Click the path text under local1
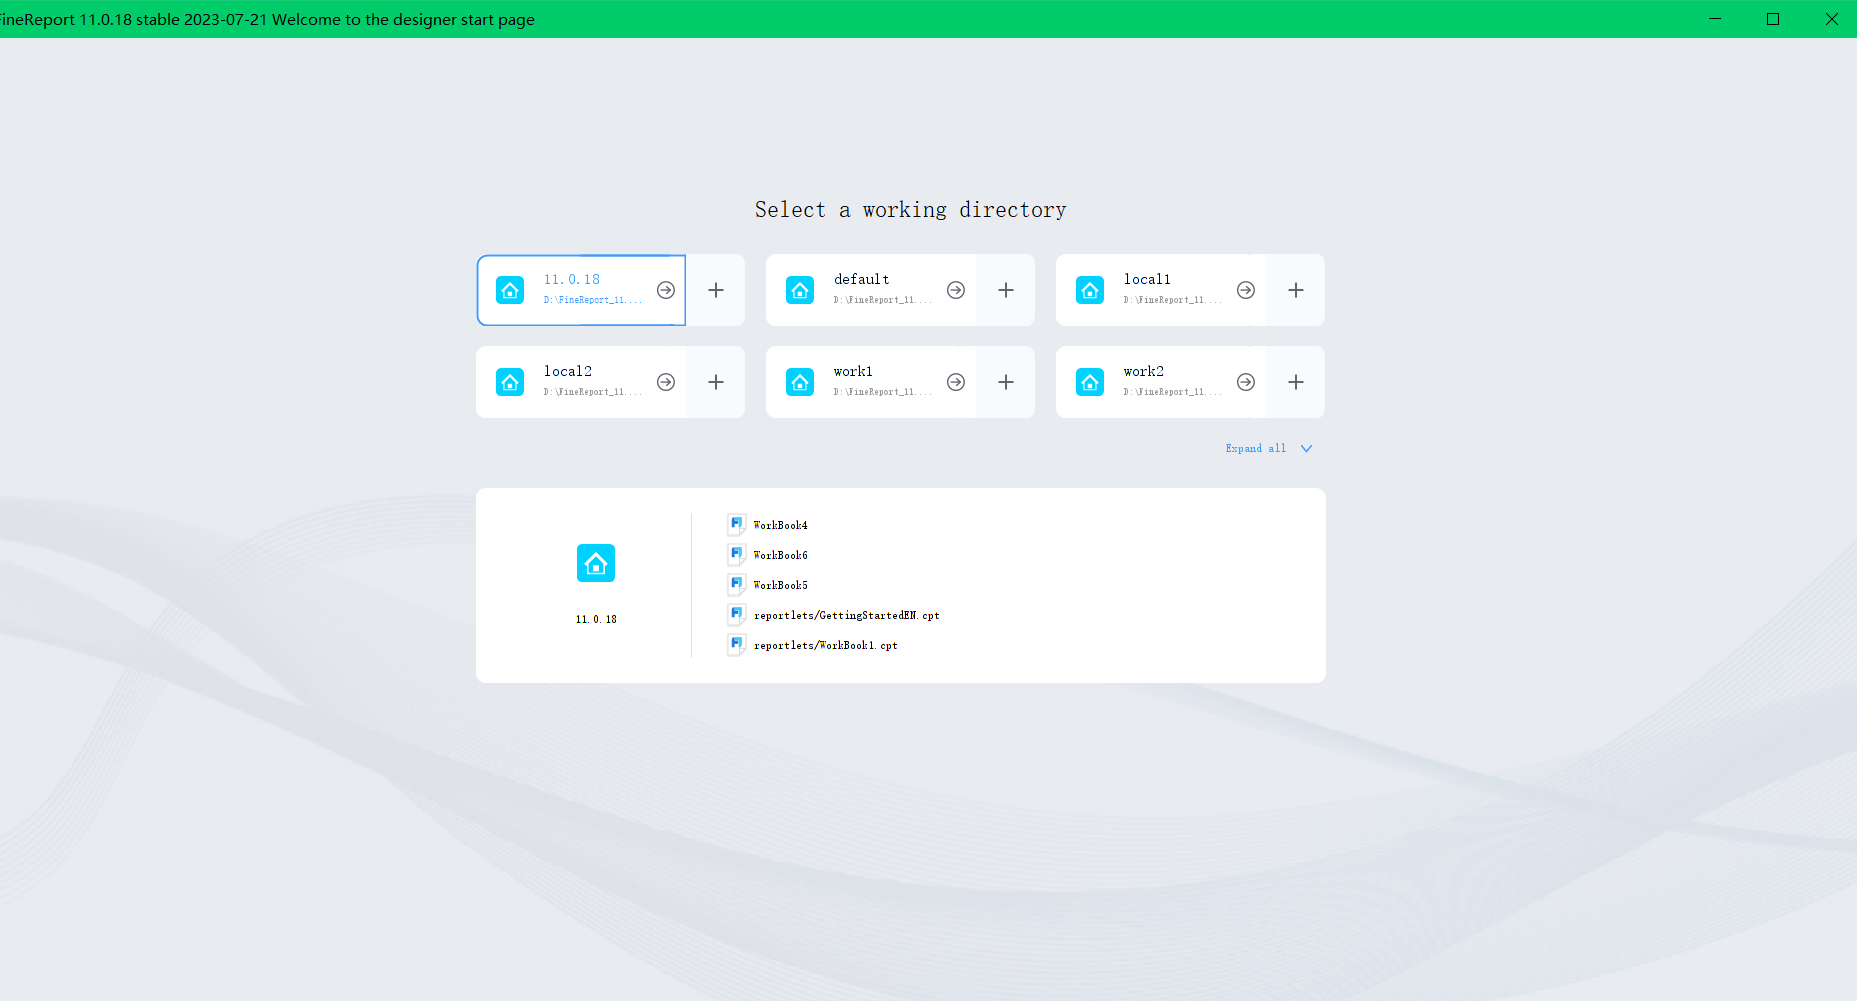The width and height of the screenshot is (1857, 1001). point(1173,300)
